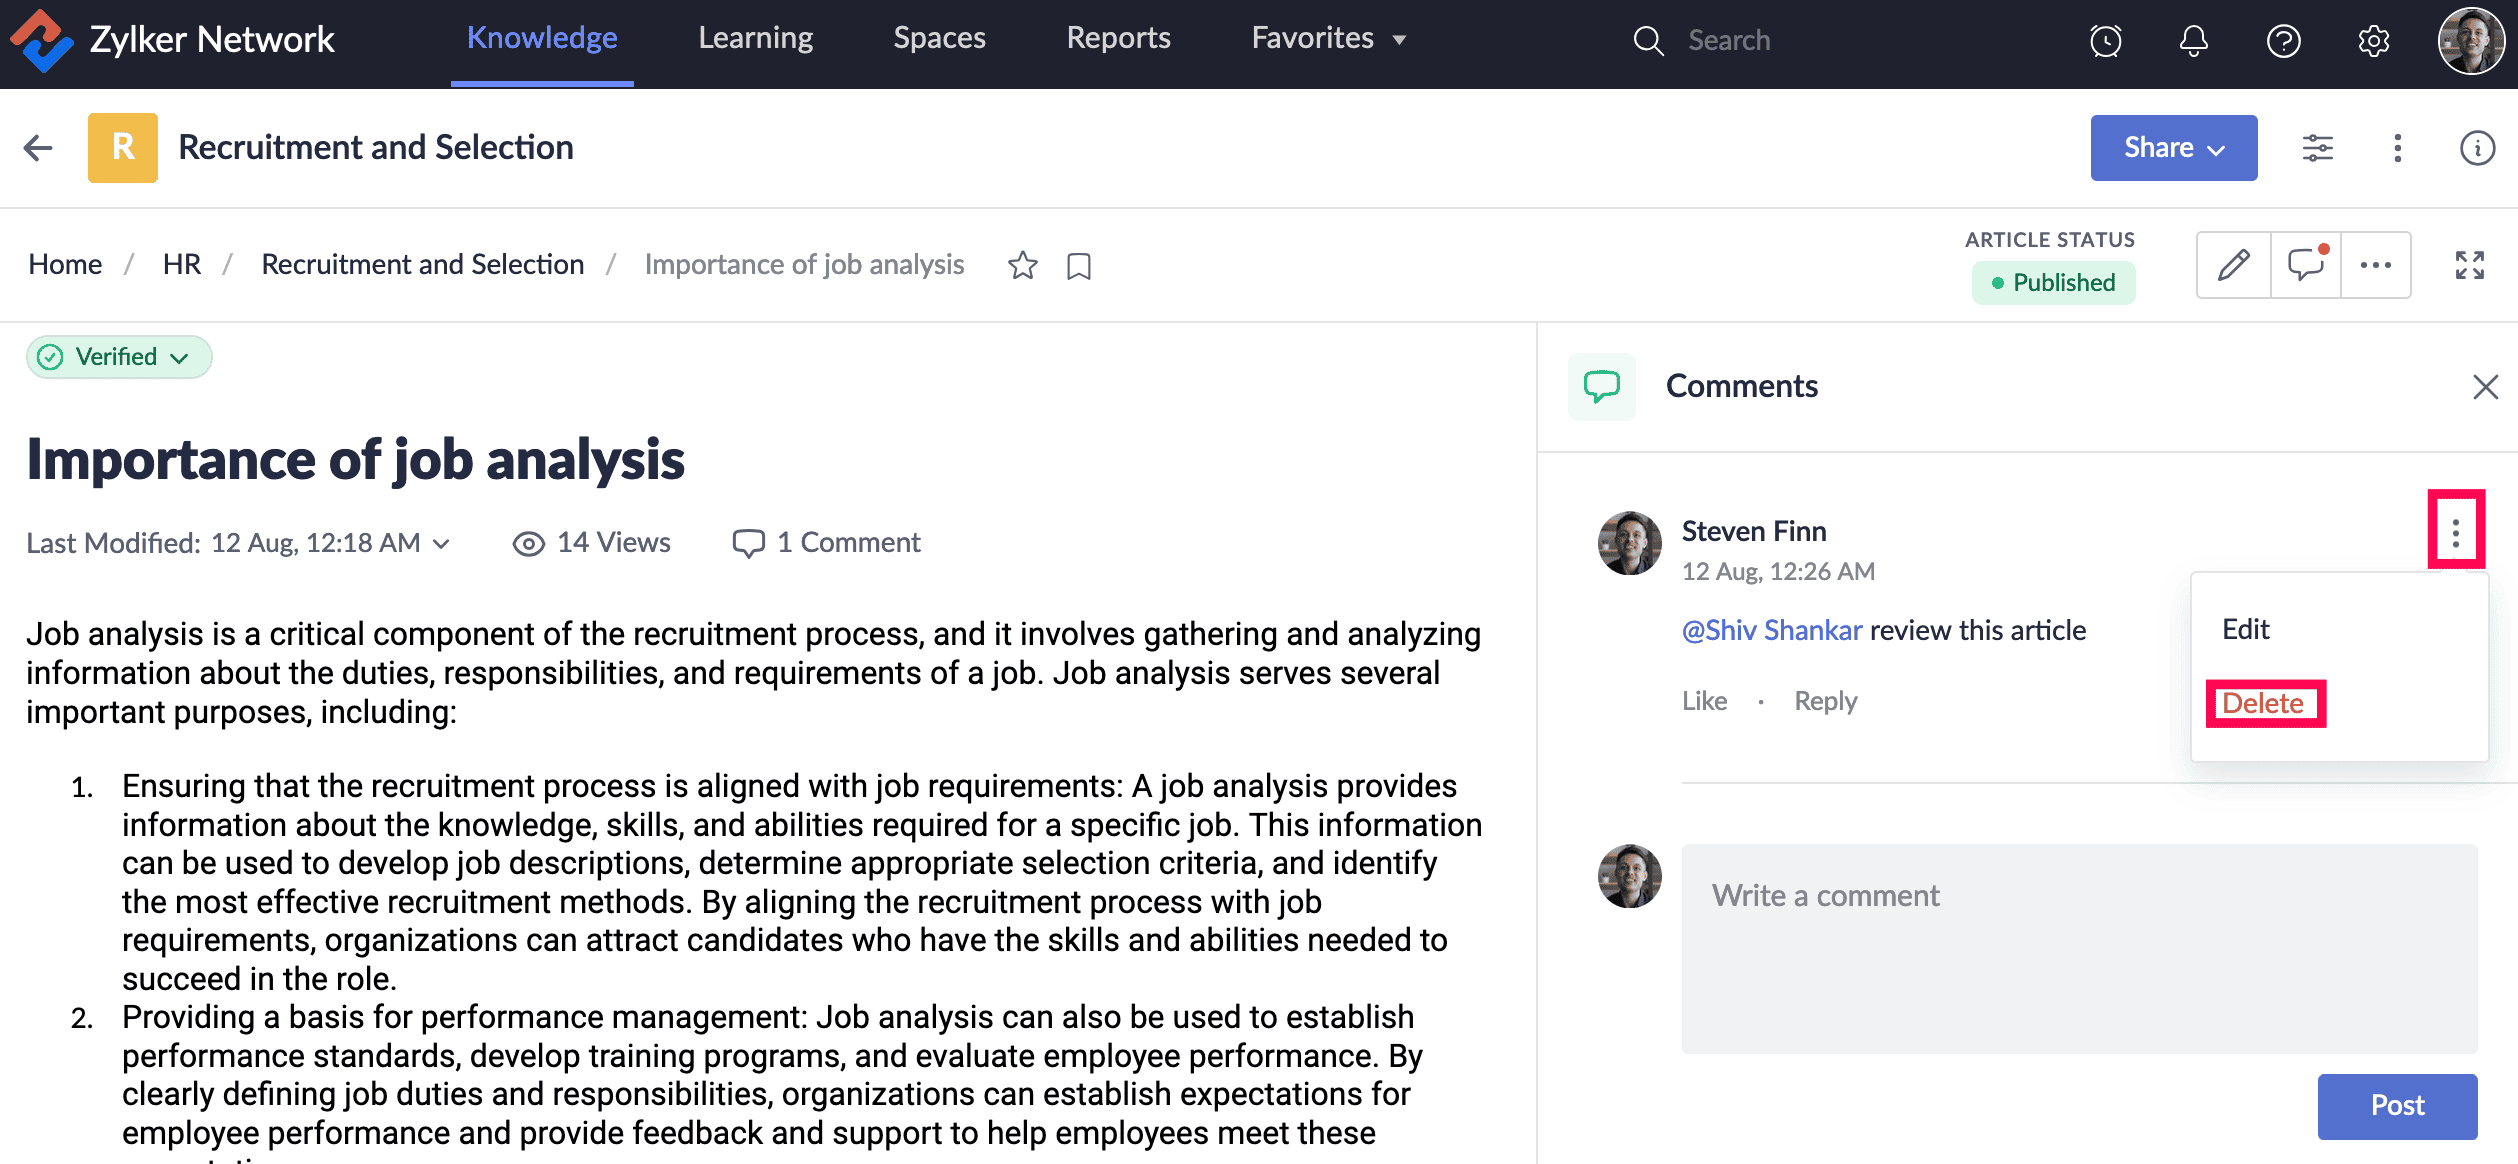Click the pencil edit article icon

(2233, 265)
